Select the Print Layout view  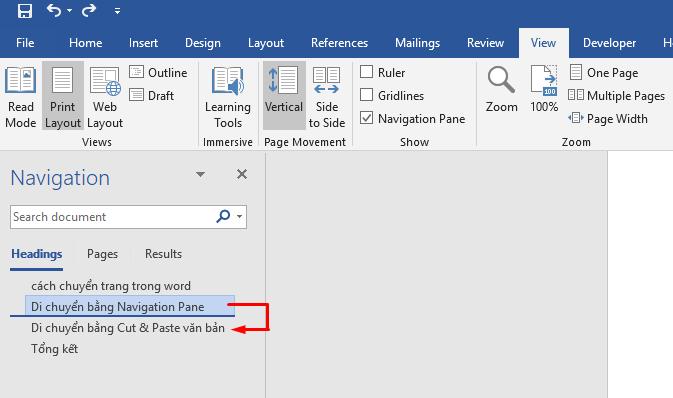point(63,96)
